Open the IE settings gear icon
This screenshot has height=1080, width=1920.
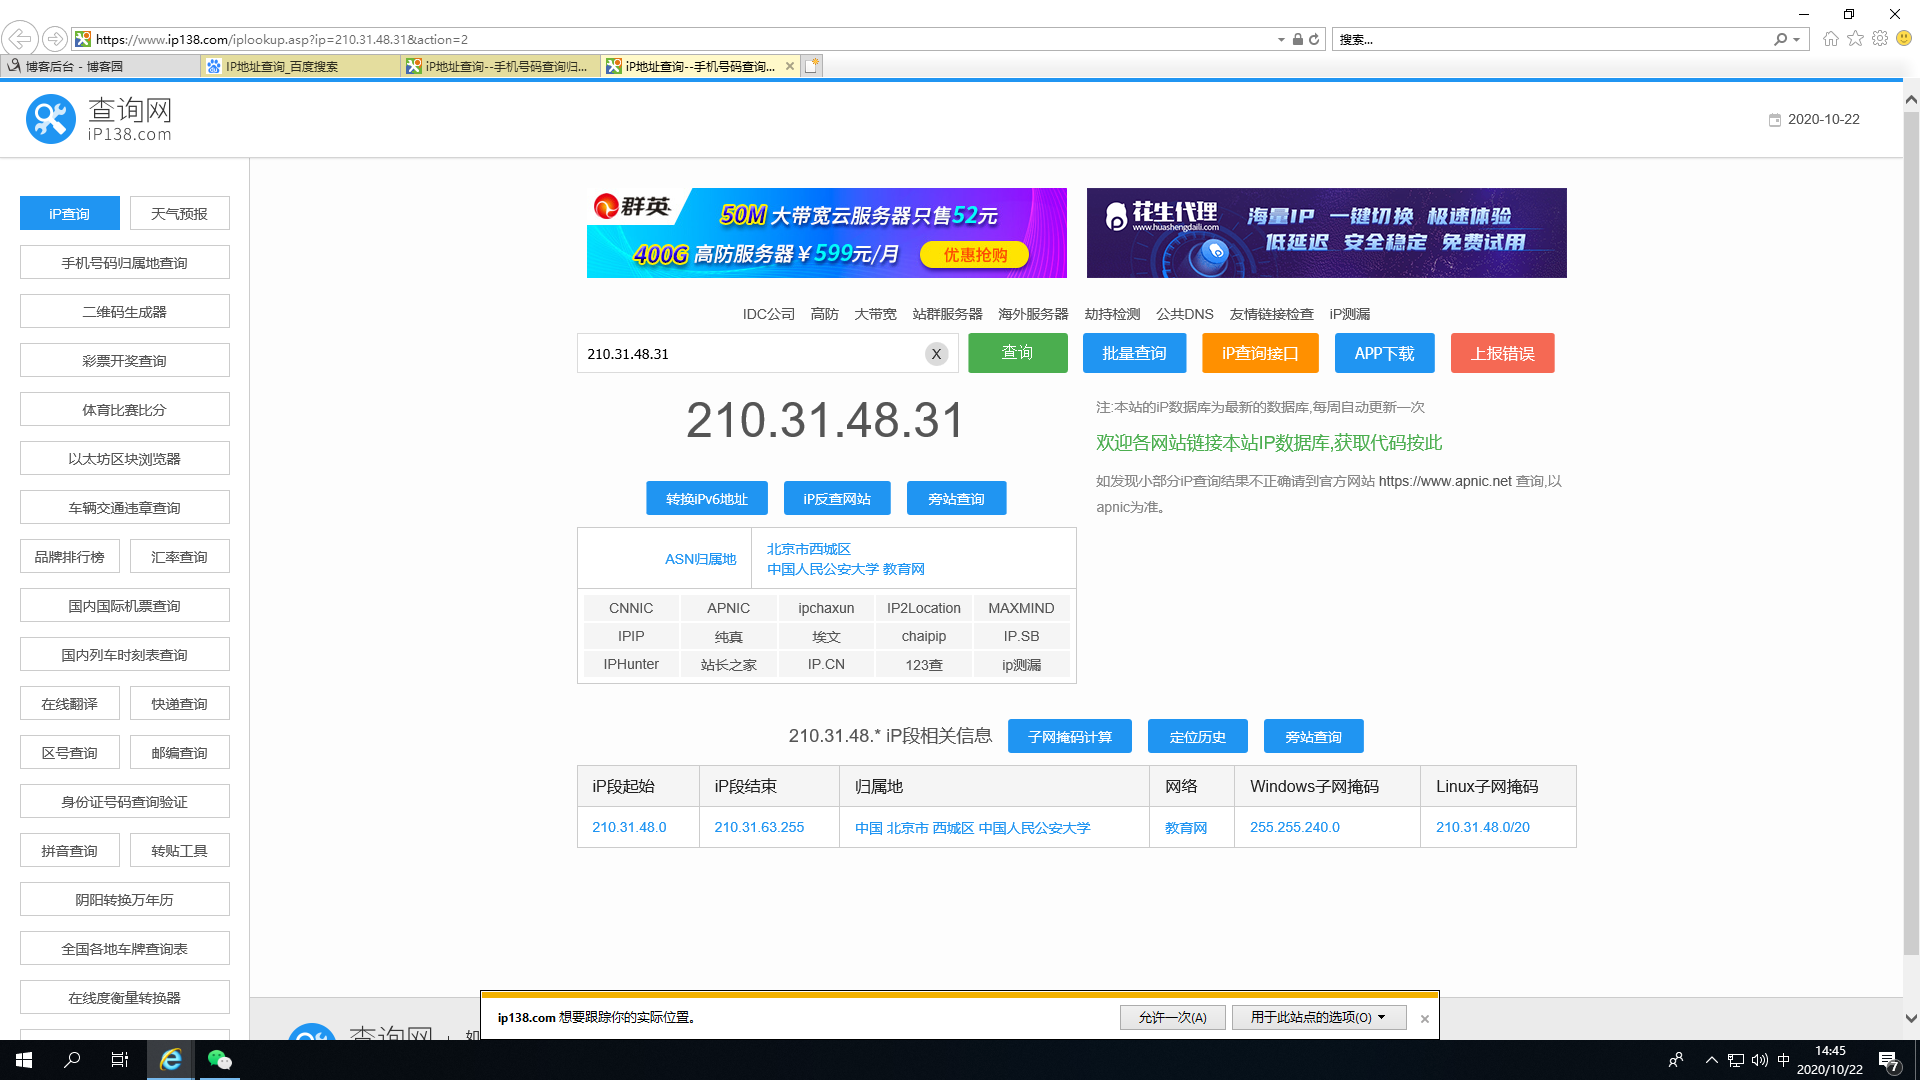point(1880,39)
